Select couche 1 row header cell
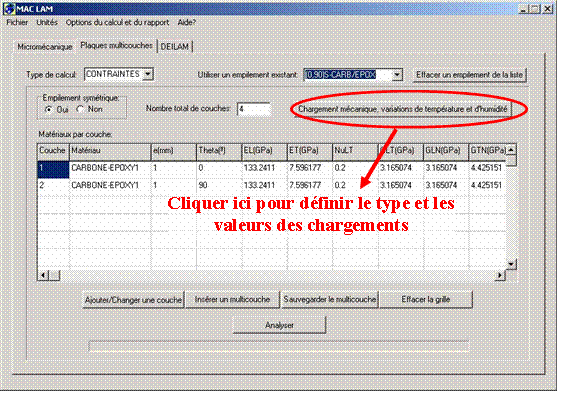 click(x=53, y=169)
